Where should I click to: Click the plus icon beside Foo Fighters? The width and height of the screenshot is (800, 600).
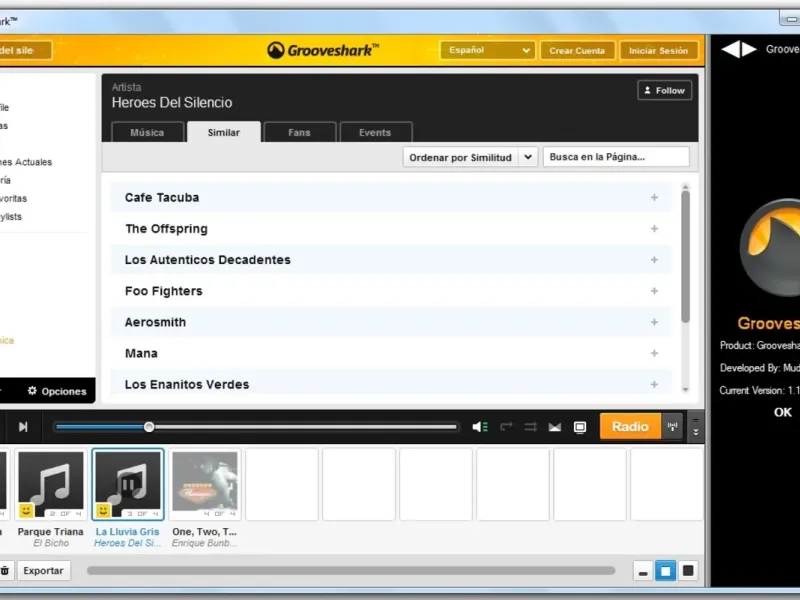pyautogui.click(x=654, y=291)
